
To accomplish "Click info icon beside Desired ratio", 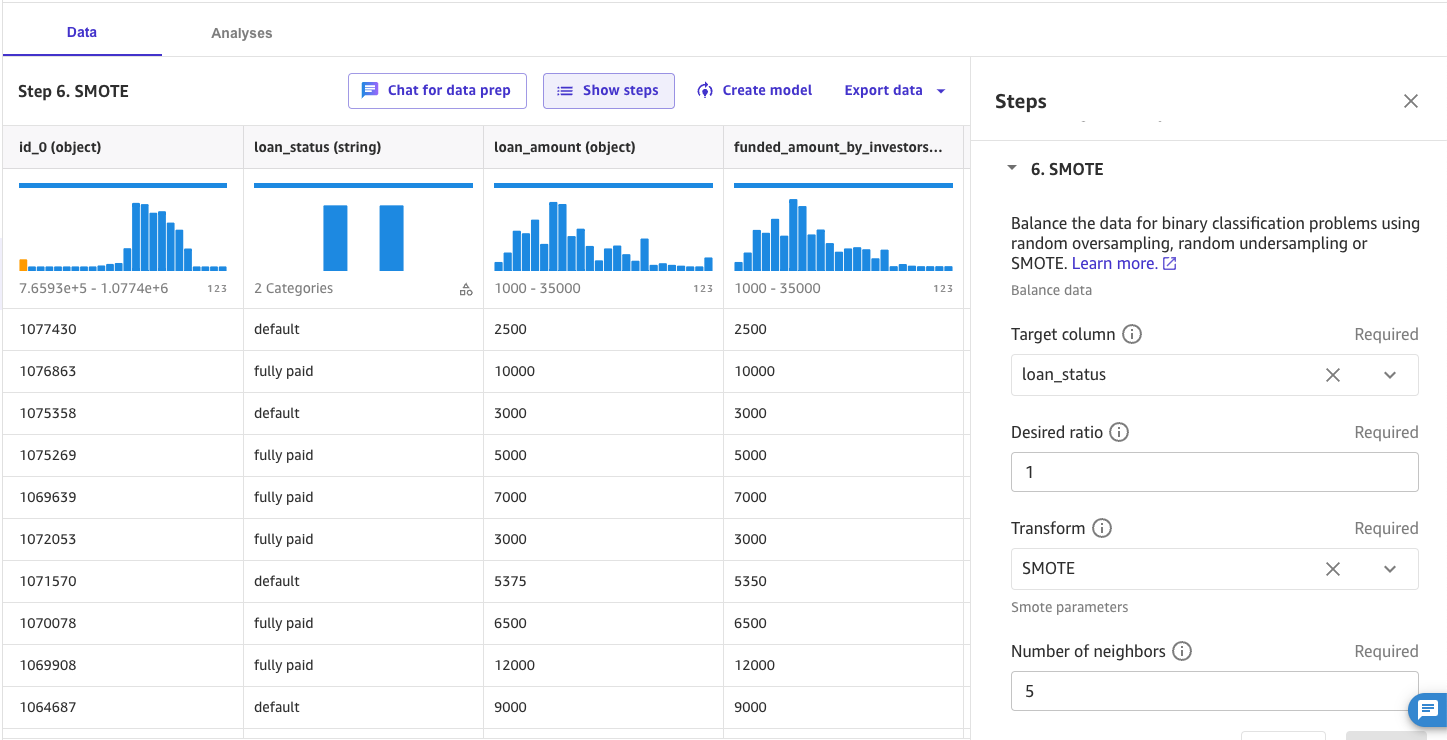I will pos(1119,433).
